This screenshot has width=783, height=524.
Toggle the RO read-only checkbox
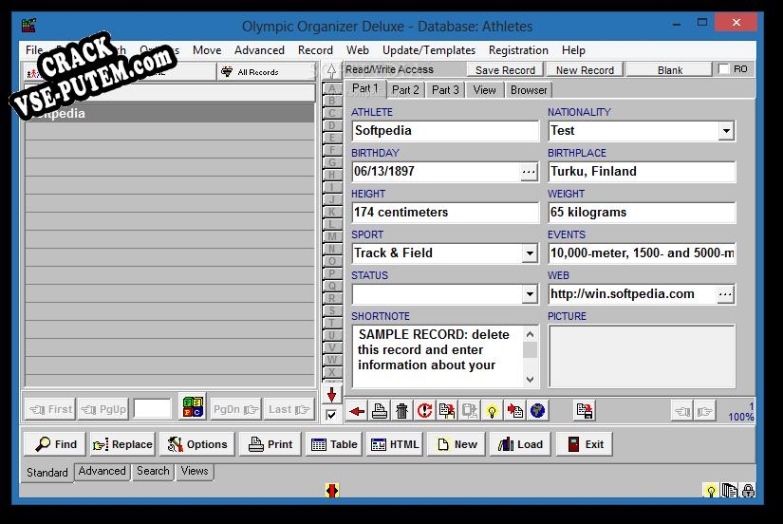(724, 69)
